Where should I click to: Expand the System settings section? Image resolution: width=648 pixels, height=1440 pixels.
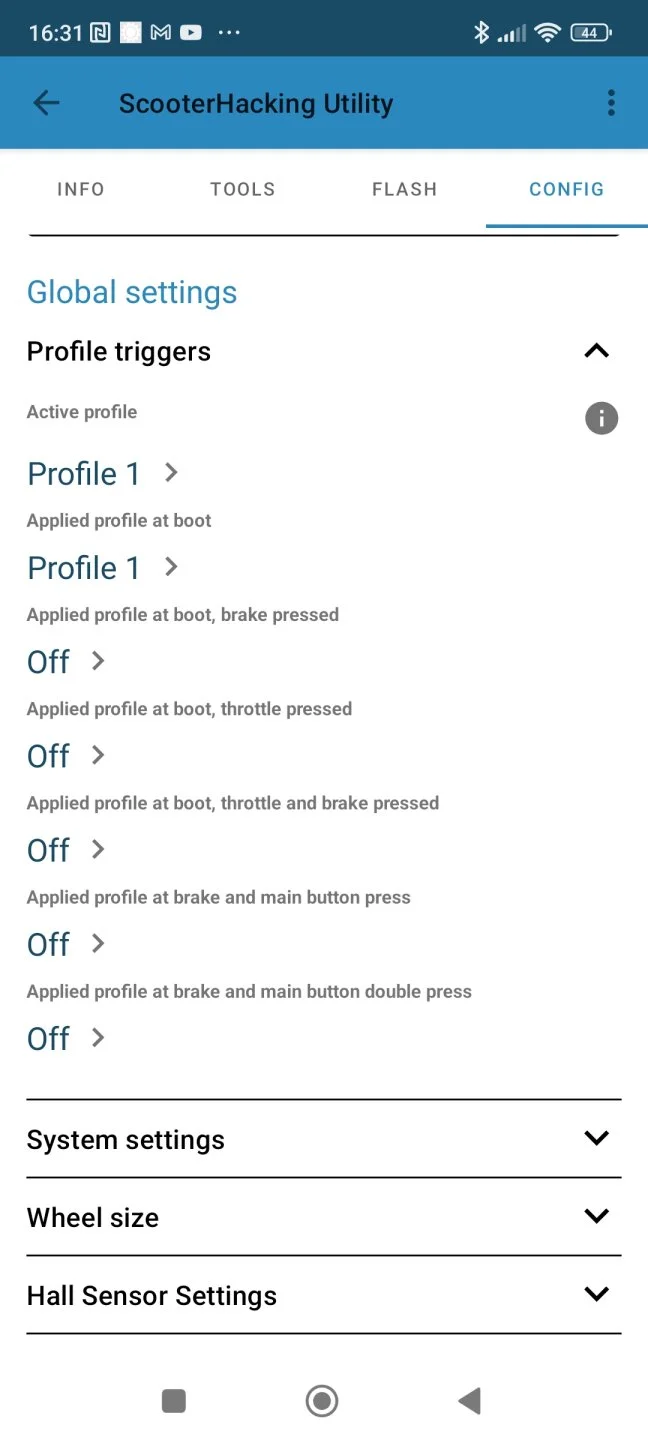tap(596, 1139)
